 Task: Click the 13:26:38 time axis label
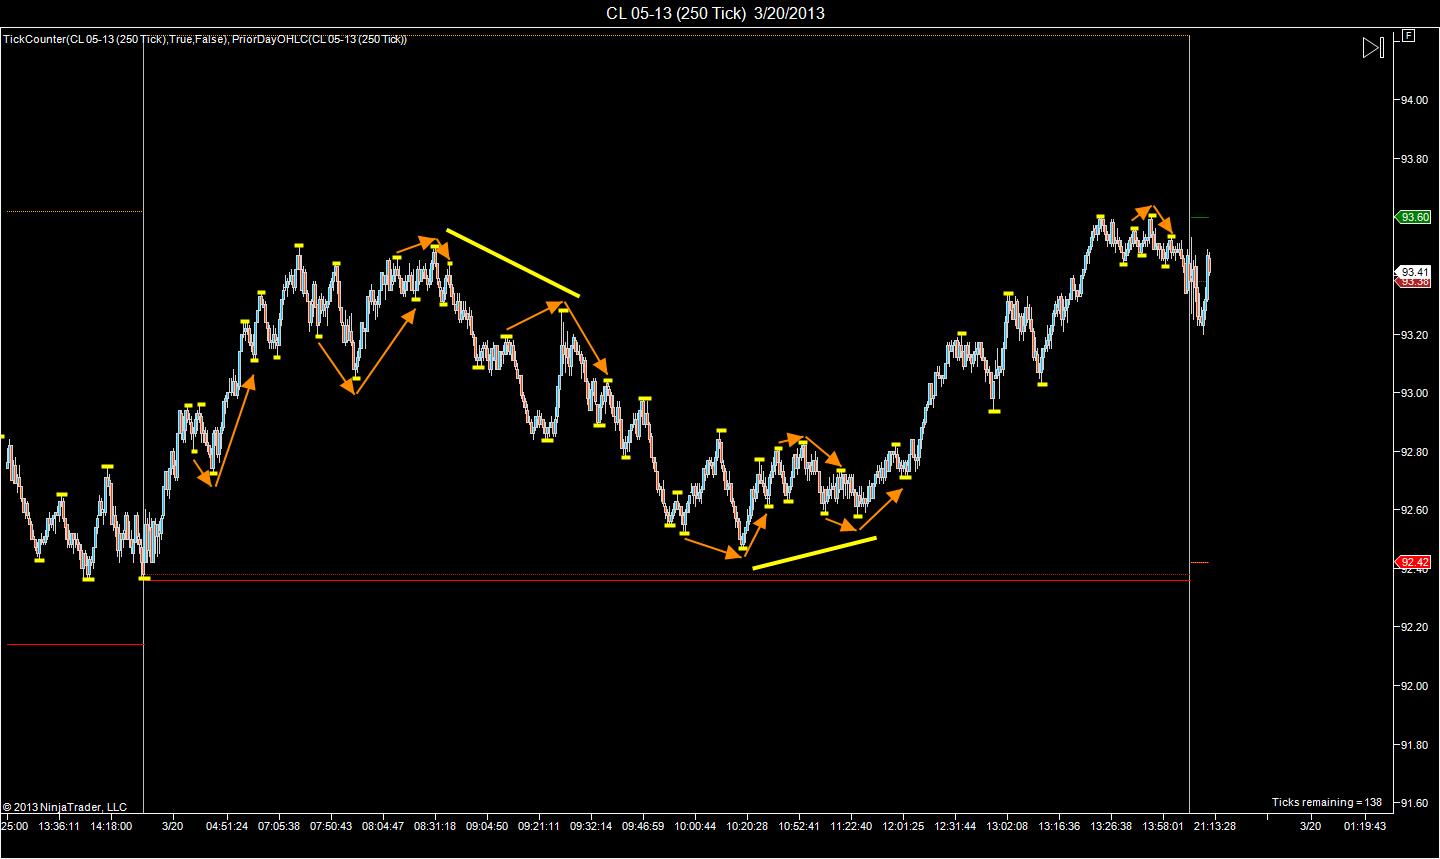coord(1111,826)
